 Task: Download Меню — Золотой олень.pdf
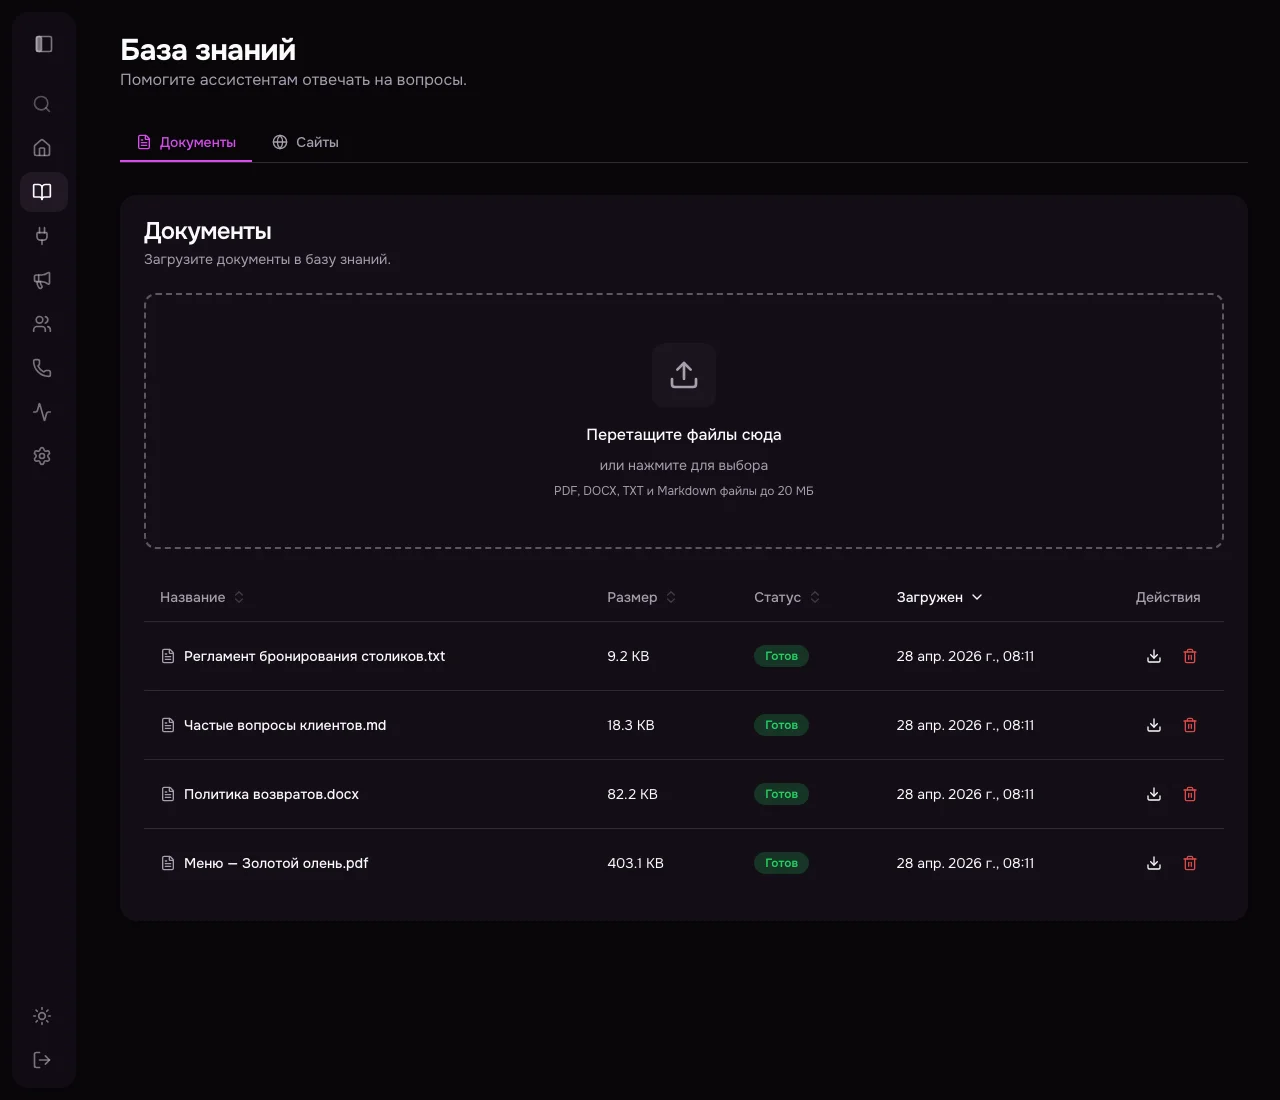point(1154,863)
